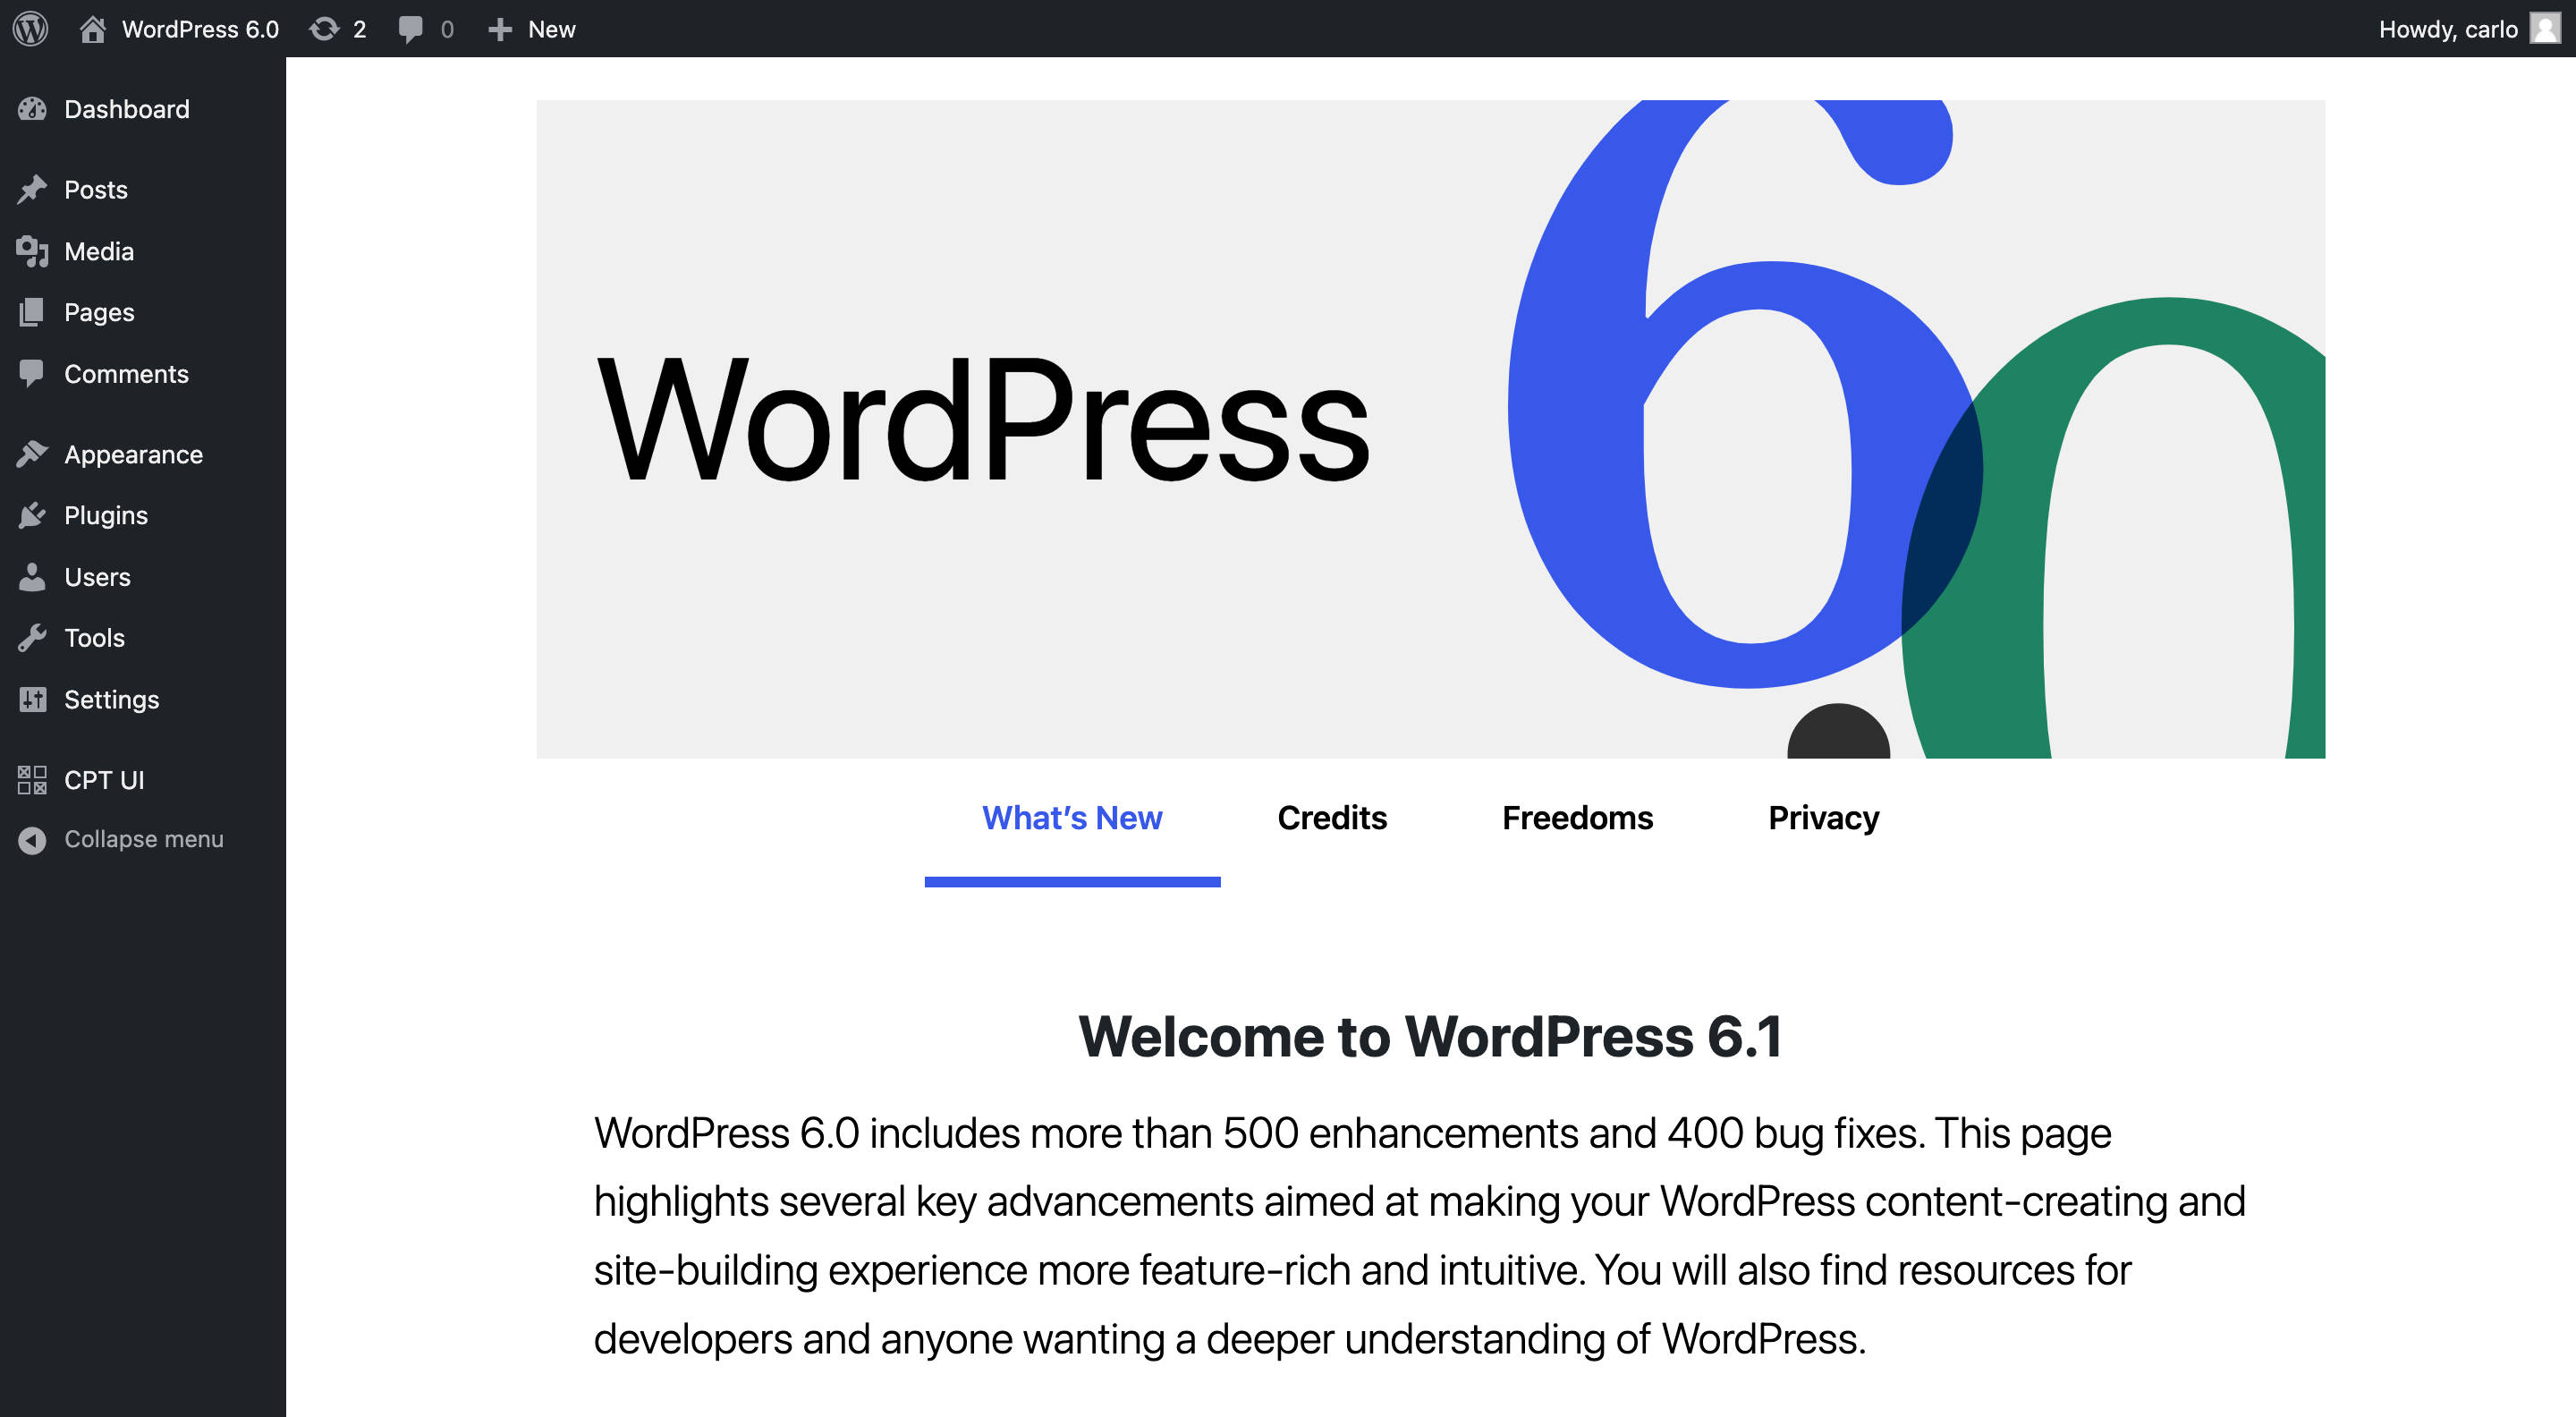Screen dimensions: 2576x1417
Task: Click the Updates counter showing 2
Action: (x=338, y=28)
